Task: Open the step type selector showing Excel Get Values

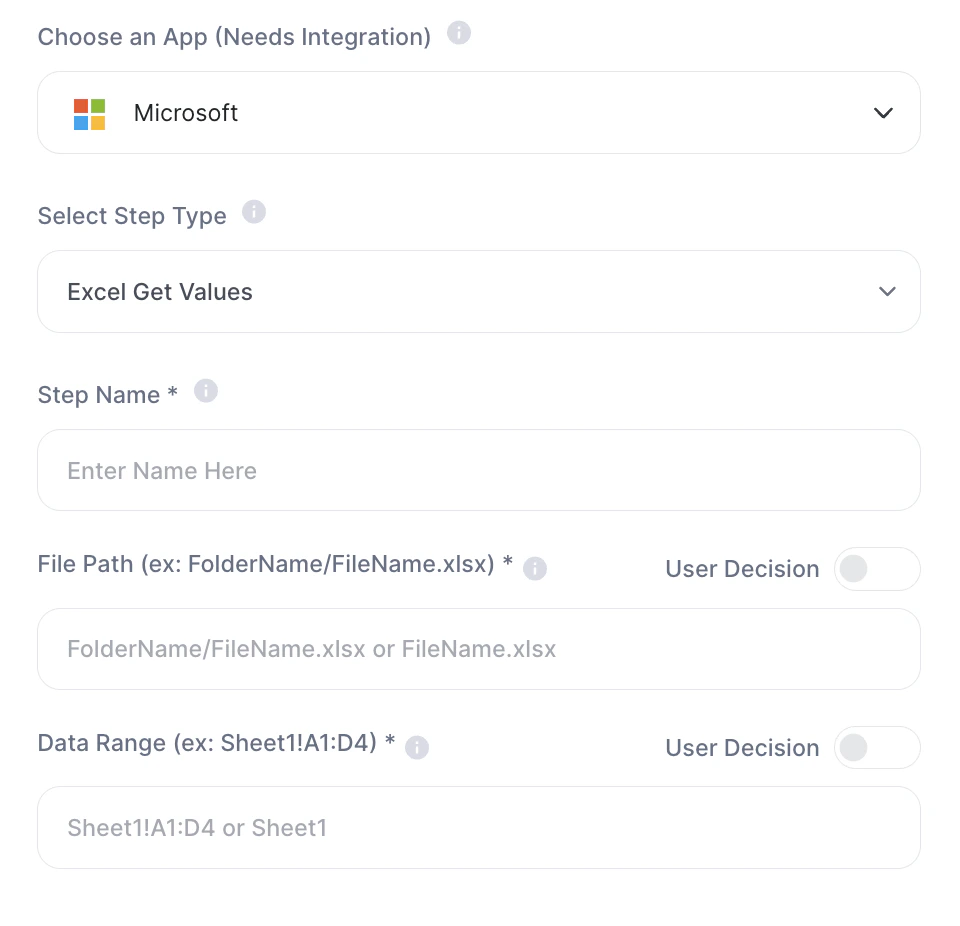Action: click(478, 292)
